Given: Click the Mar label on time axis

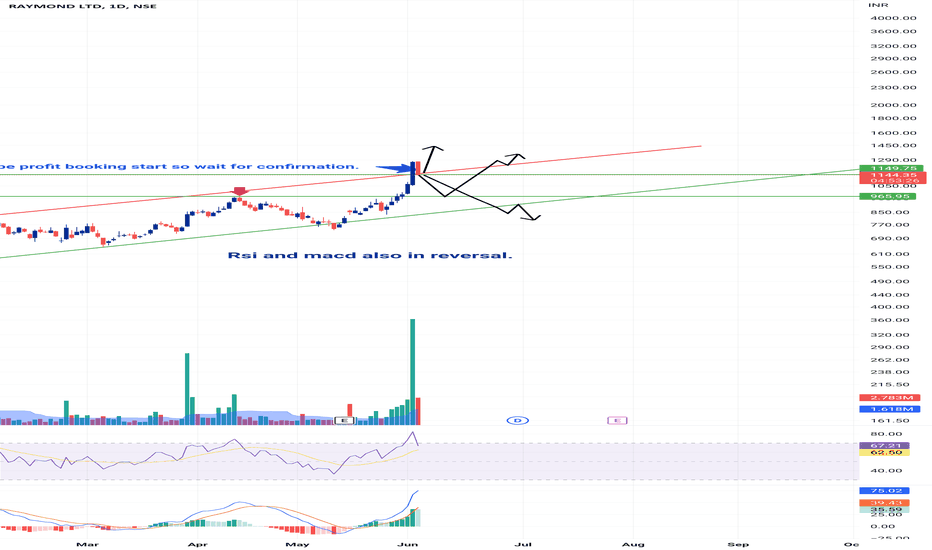Looking at the screenshot, I should [87, 544].
